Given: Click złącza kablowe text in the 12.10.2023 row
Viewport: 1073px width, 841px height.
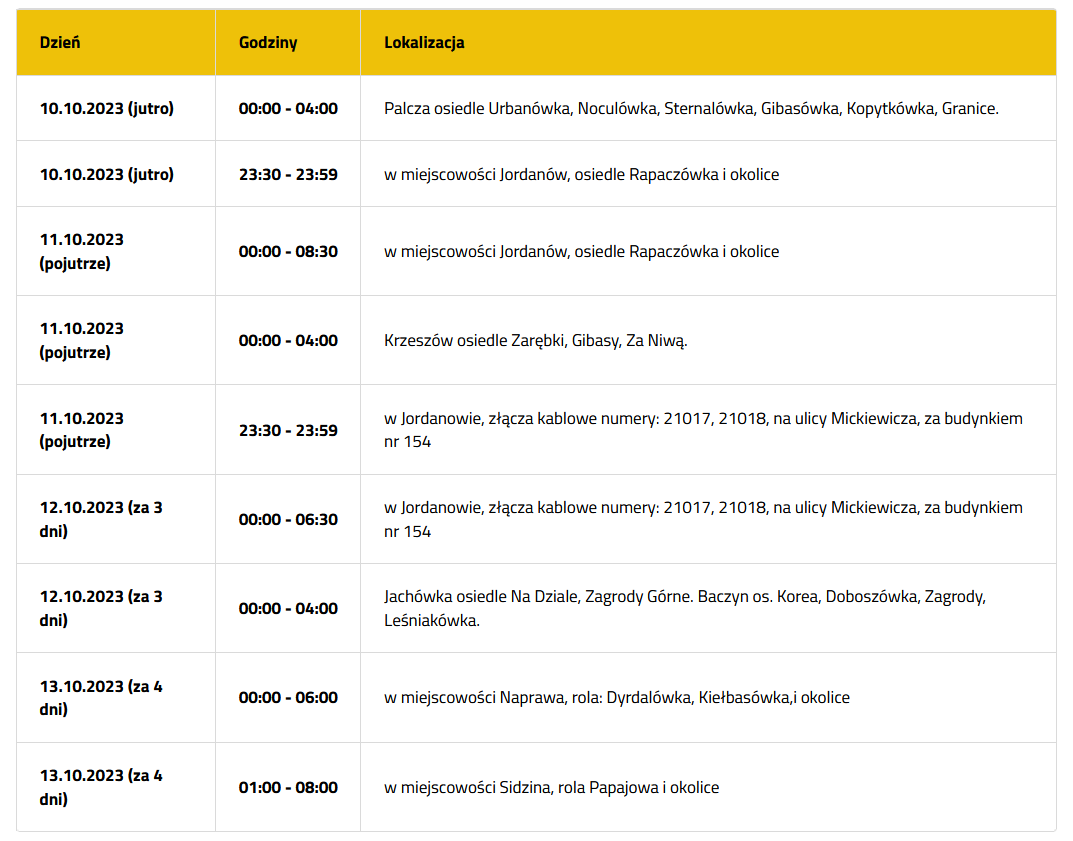Looking at the screenshot, I should coord(539,508).
